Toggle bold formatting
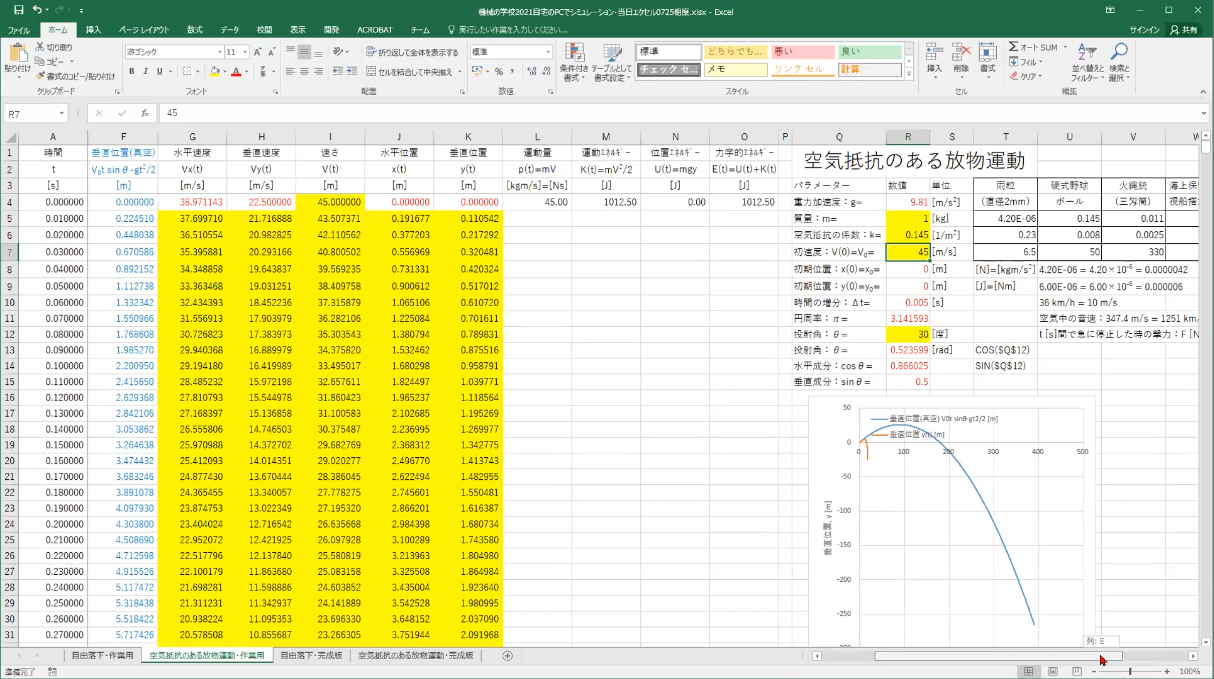Image resolution: width=1214 pixels, height=679 pixels. [x=131, y=72]
